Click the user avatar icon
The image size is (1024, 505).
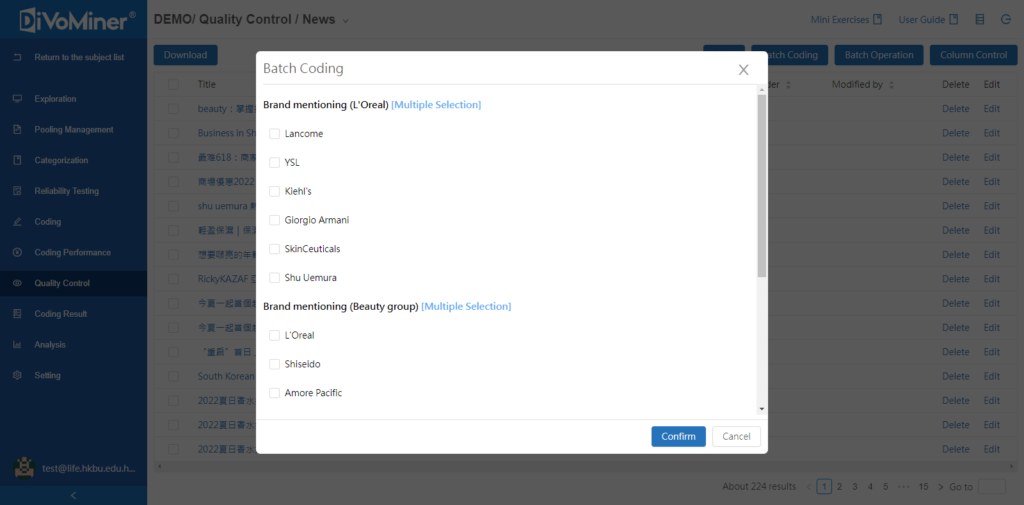pyautogui.click(x=24, y=468)
